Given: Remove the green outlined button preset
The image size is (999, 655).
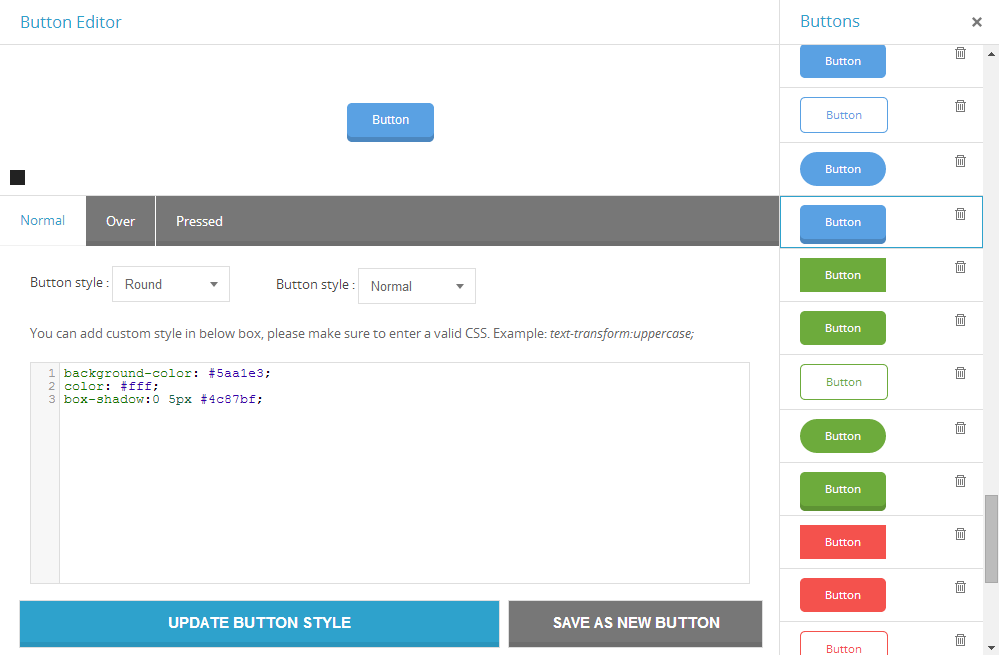Looking at the screenshot, I should 960,373.
